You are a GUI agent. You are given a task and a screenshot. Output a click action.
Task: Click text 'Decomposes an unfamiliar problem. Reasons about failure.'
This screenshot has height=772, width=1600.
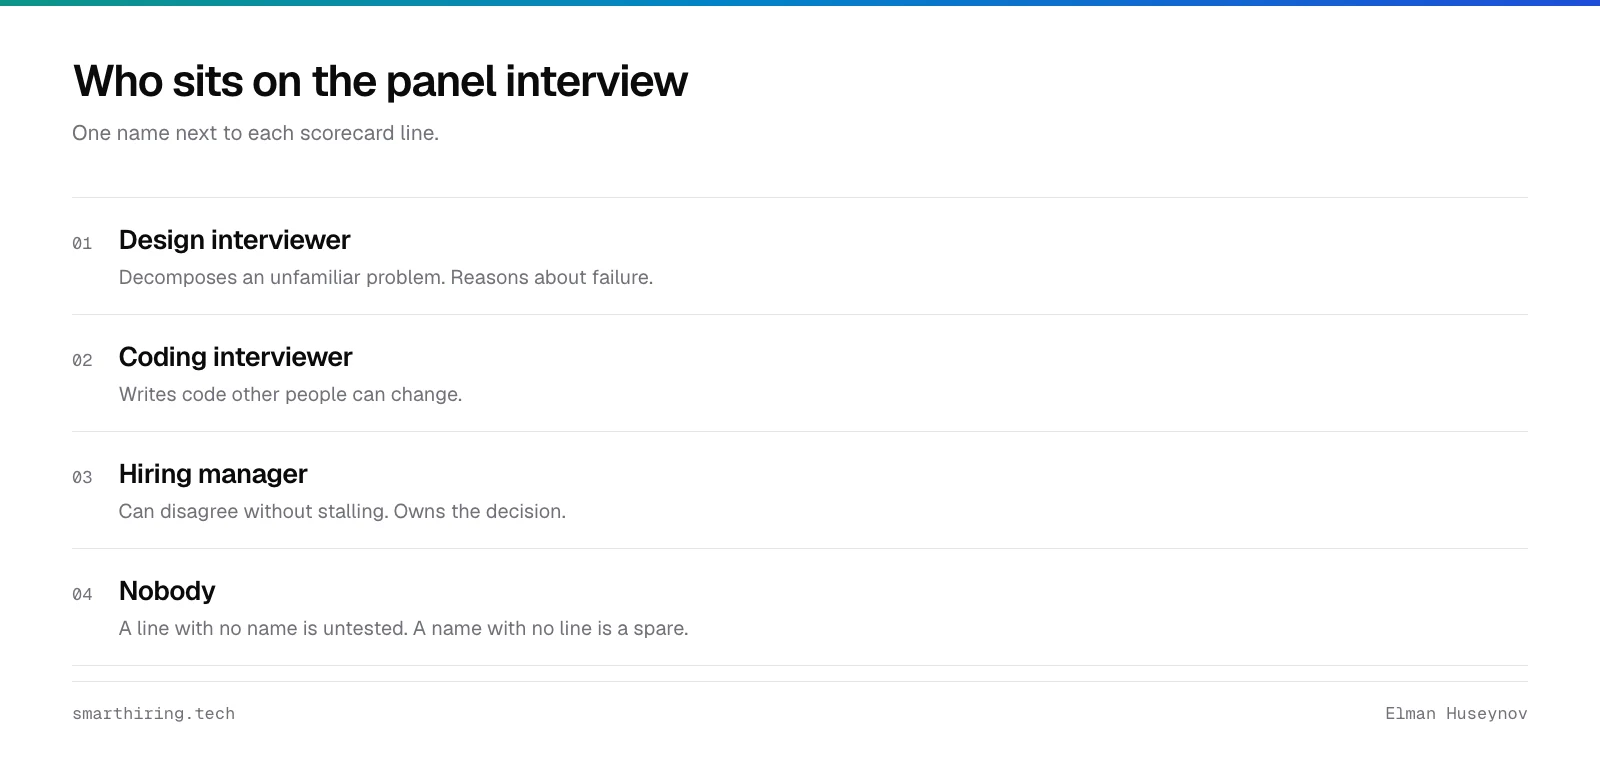pyautogui.click(x=386, y=277)
